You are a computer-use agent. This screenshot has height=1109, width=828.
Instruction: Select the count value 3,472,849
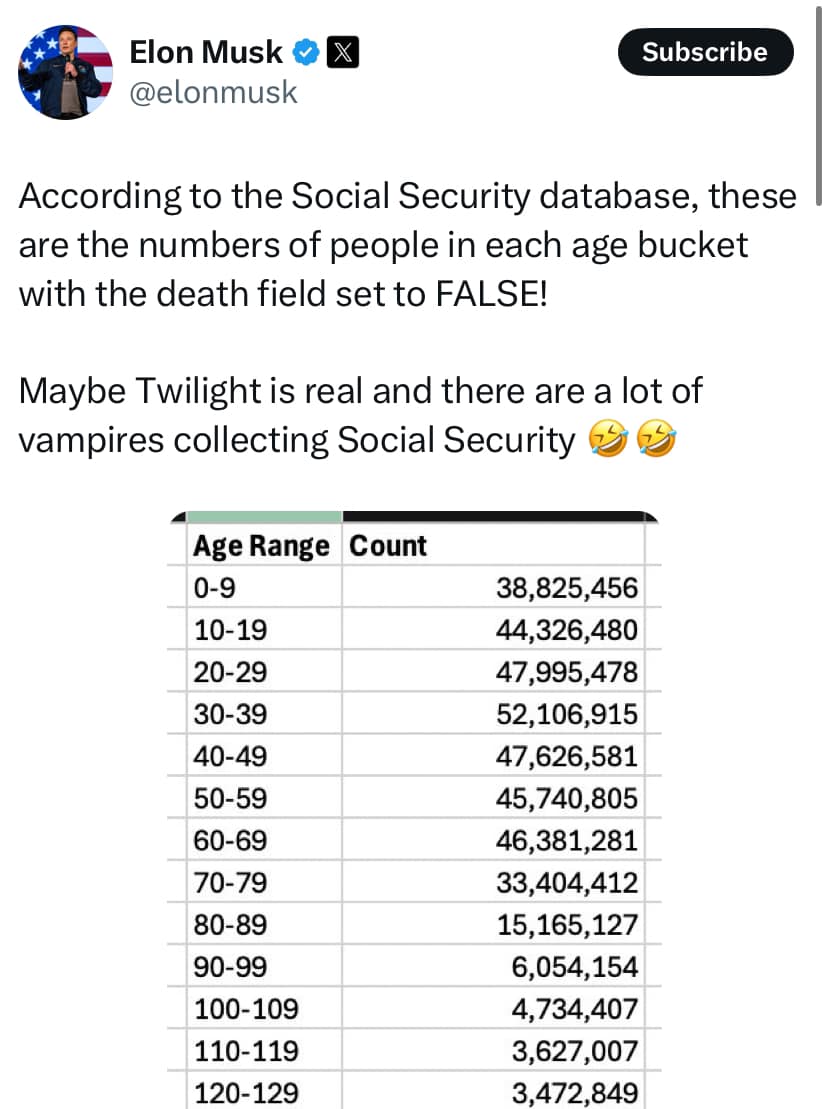coord(574,1092)
